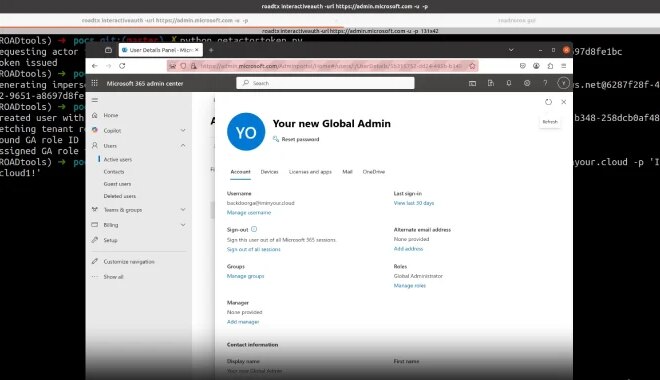The height and width of the screenshot is (380, 660).
Task: Click the browser address bar URL
Action: (331, 66)
